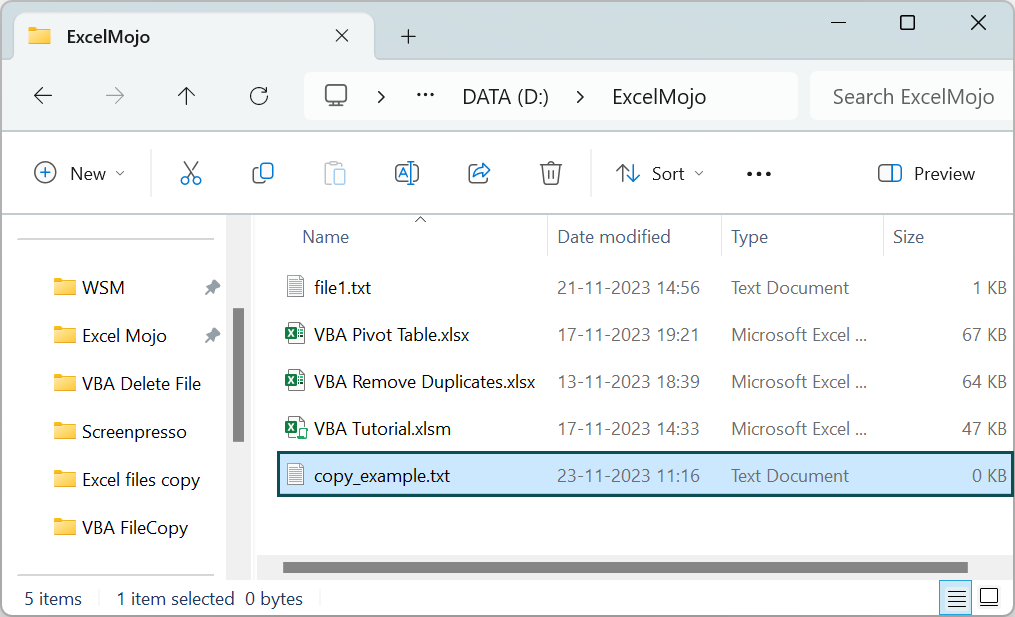This screenshot has height=617, width=1015.
Task: Open Excel Mojo folder in sidebar
Action: coord(110,335)
